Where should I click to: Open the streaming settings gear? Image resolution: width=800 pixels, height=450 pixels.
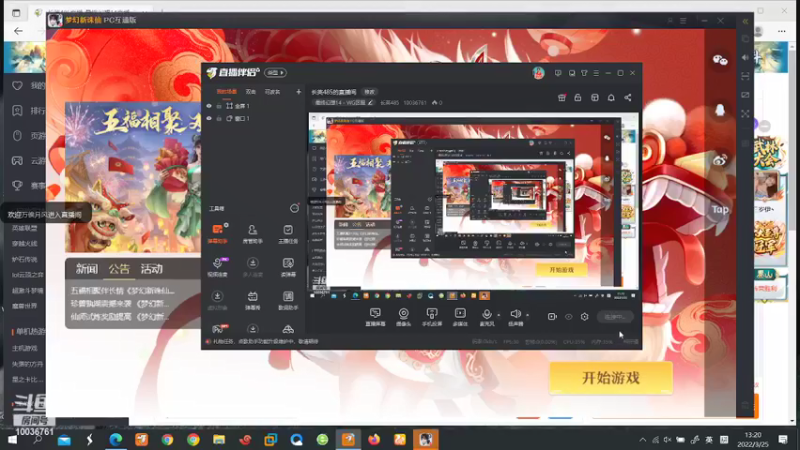click(x=584, y=317)
